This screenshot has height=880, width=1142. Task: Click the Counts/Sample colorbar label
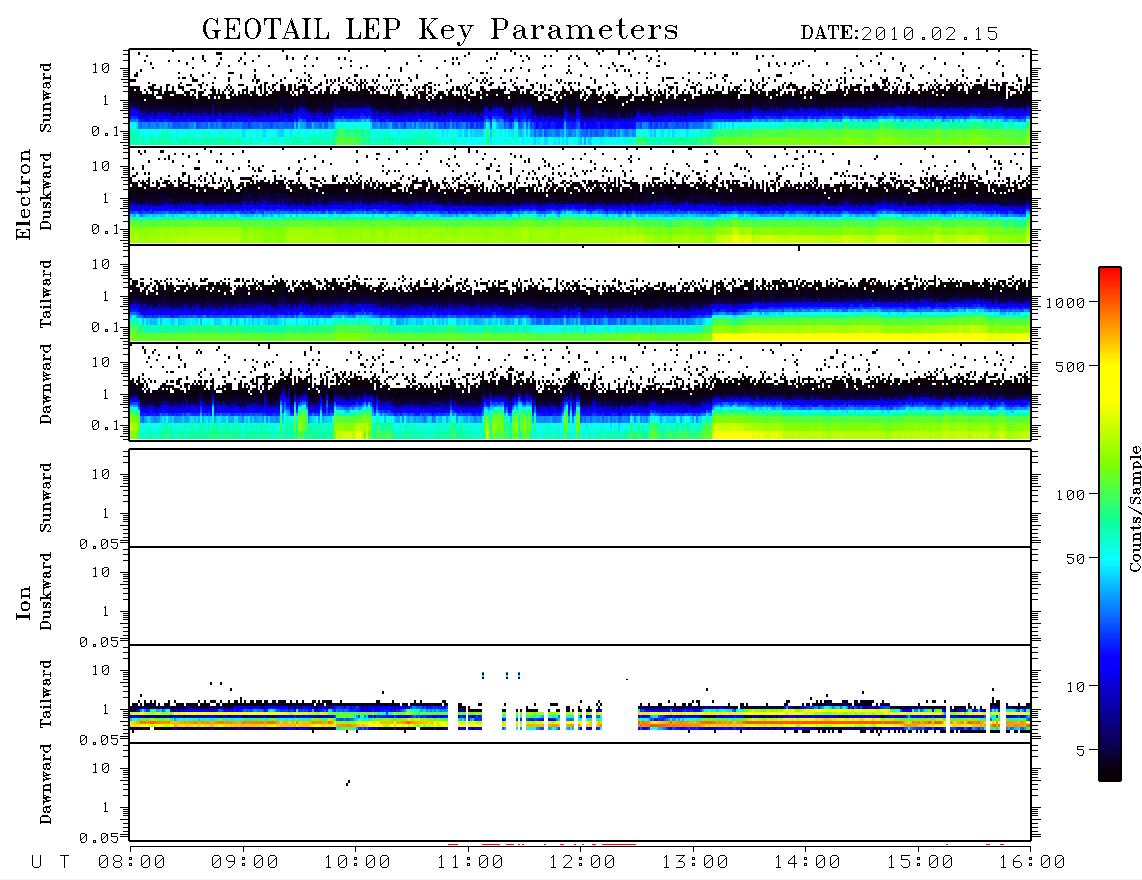[1134, 508]
